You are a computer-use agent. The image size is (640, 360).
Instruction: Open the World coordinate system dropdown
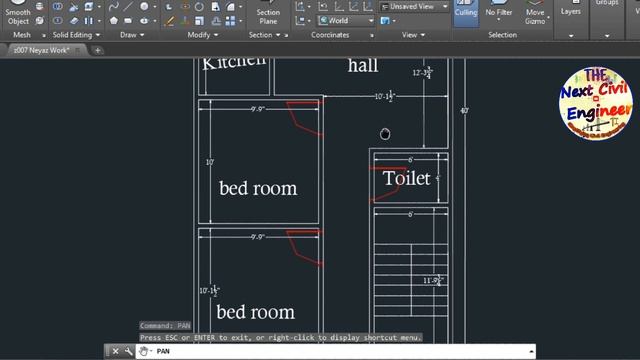(x=346, y=20)
